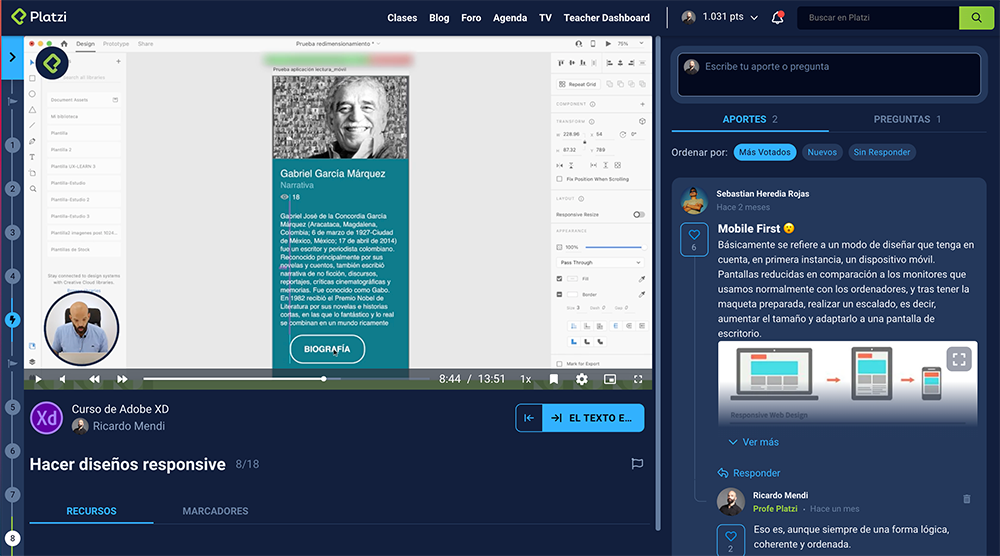Click Responder under the first comment
Viewport: 1000px width, 556px height.
pos(749,473)
